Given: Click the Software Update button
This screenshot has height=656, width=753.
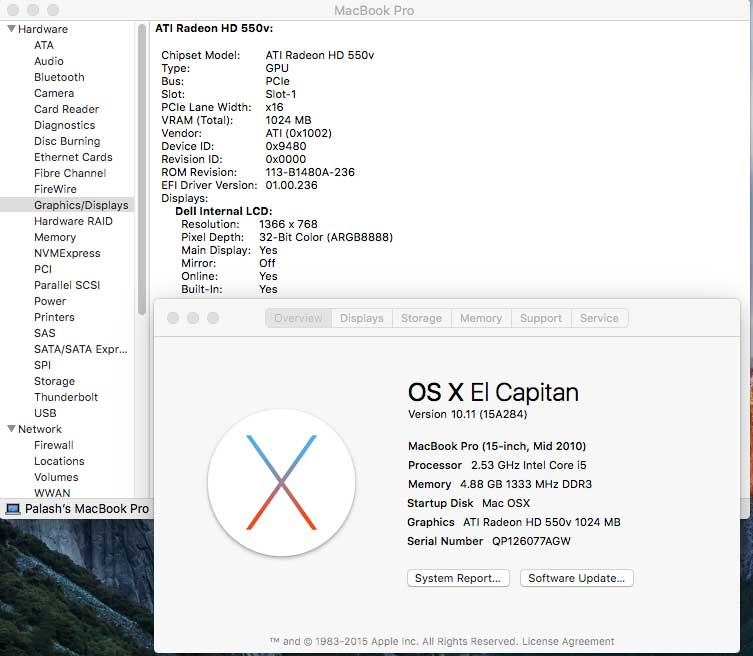Looking at the screenshot, I should click(x=576, y=578).
